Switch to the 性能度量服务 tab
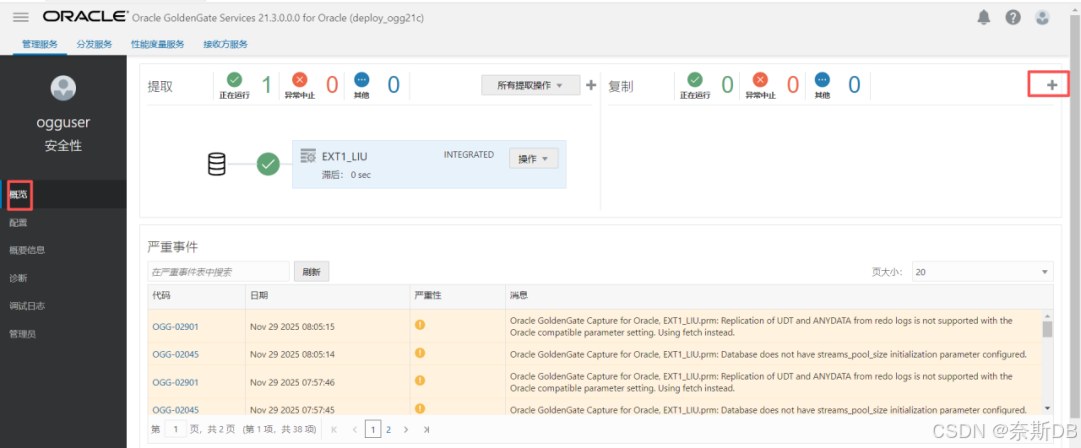1081x448 pixels. (x=158, y=44)
